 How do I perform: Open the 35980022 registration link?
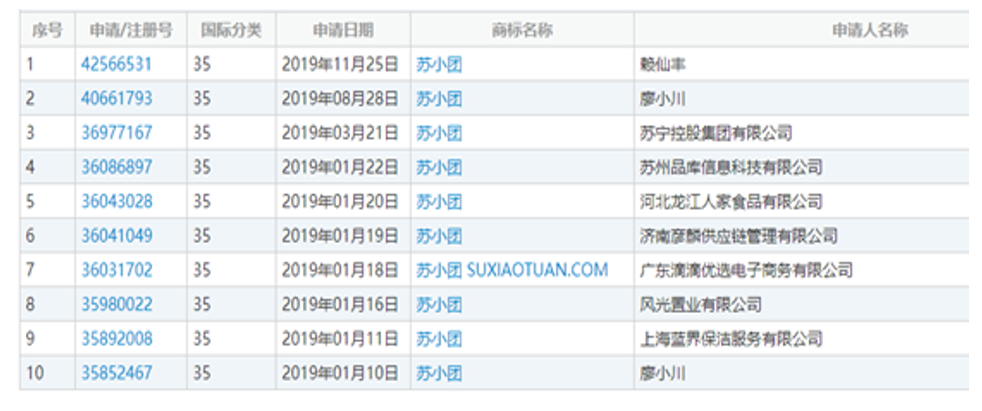116,305
